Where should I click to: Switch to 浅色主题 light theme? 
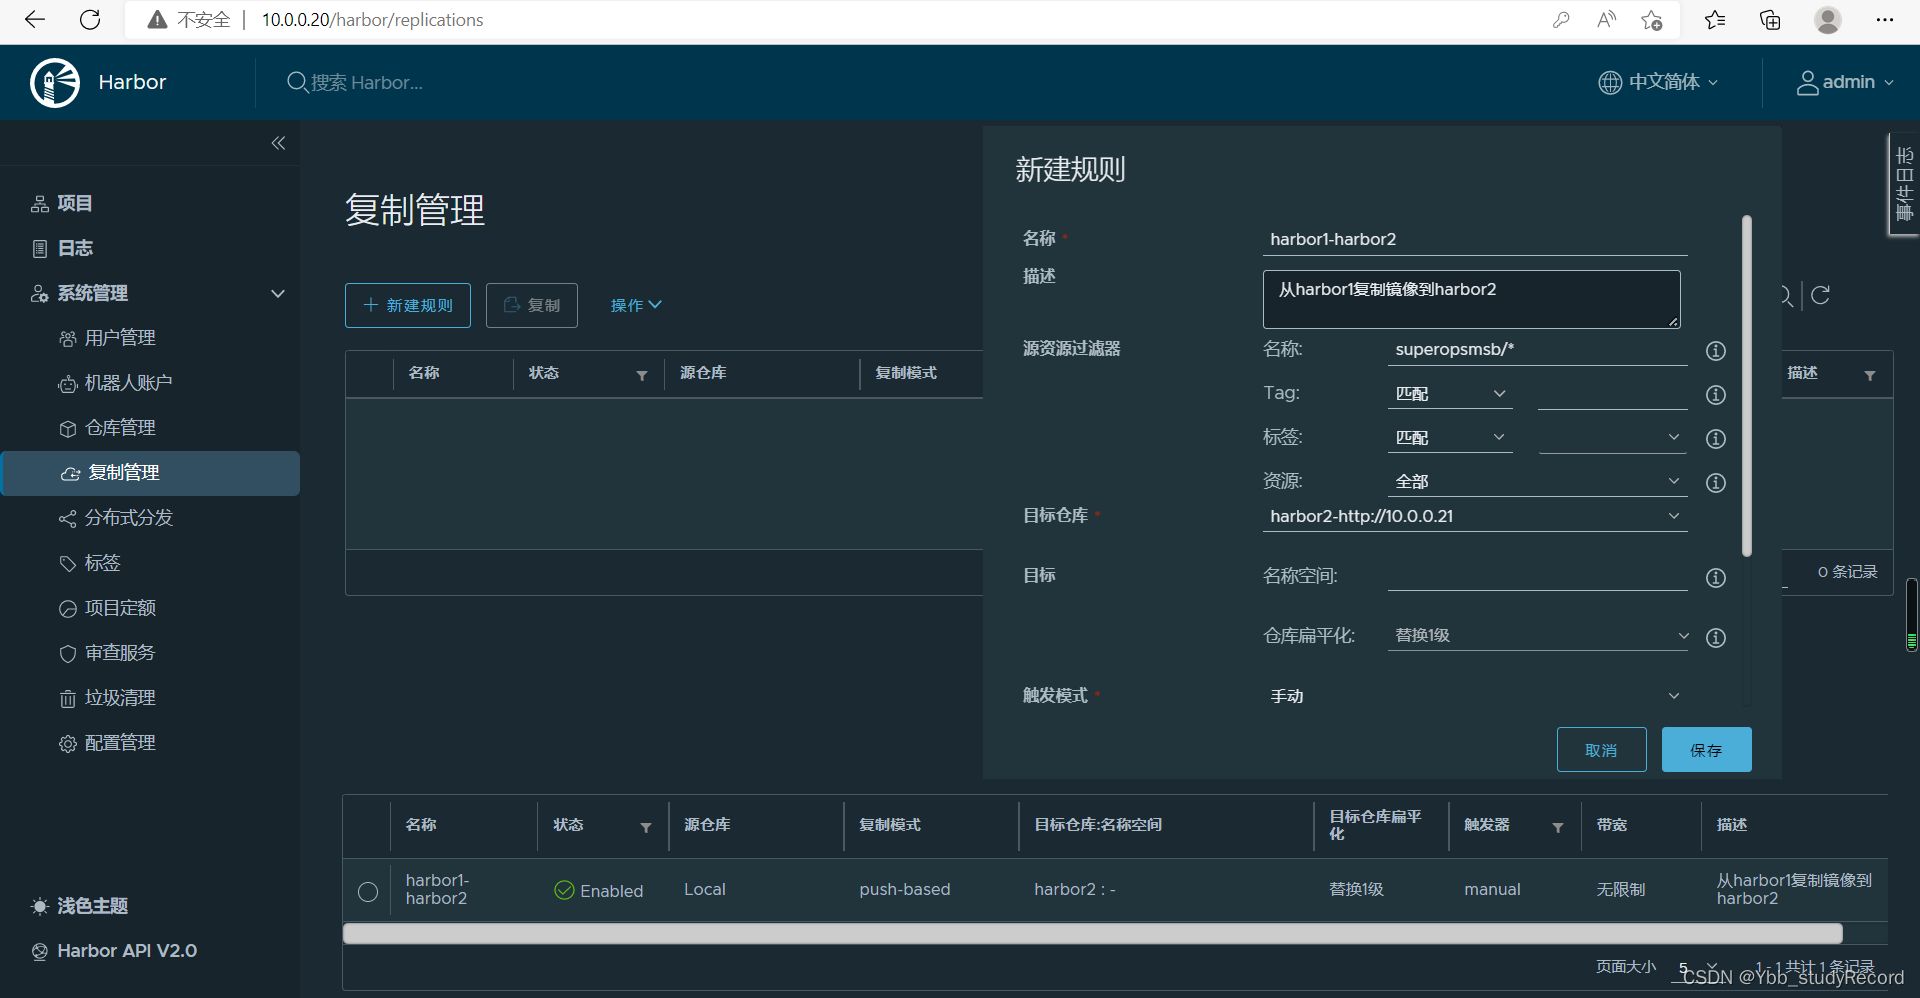[80, 906]
